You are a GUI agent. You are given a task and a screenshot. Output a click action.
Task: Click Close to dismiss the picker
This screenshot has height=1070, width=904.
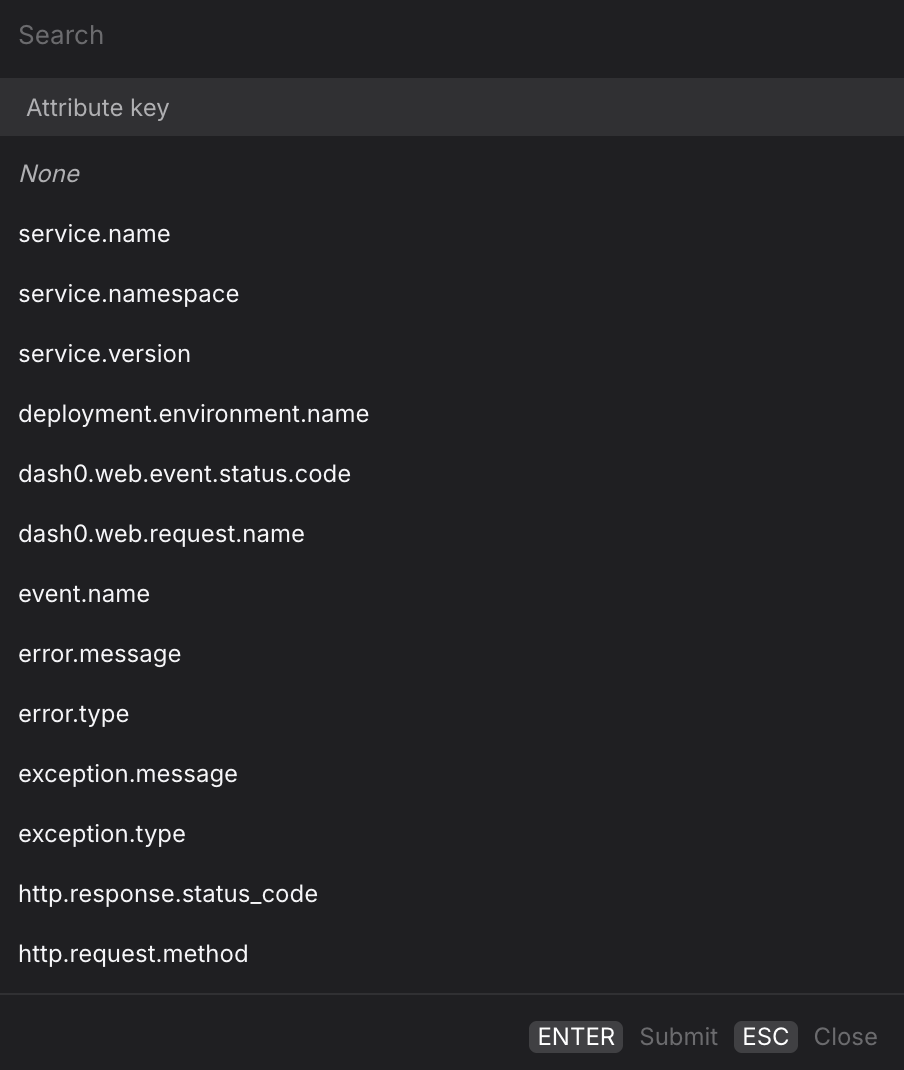click(845, 1036)
